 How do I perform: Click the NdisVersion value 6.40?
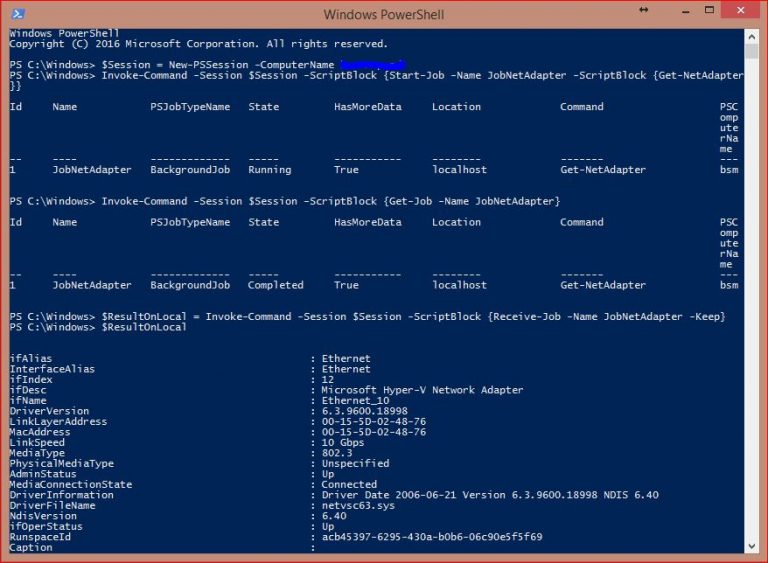click(334, 516)
